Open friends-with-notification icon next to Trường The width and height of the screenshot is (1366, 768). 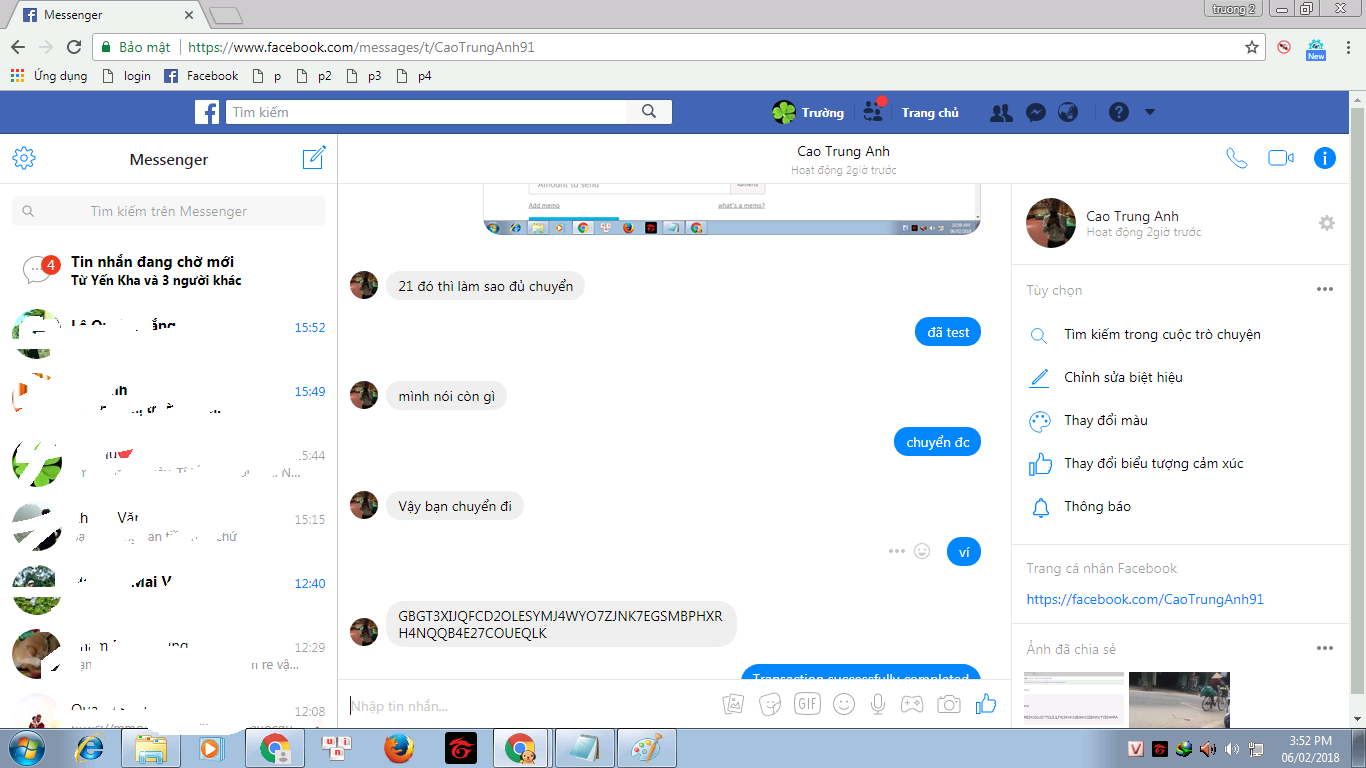pyautogui.click(x=873, y=111)
